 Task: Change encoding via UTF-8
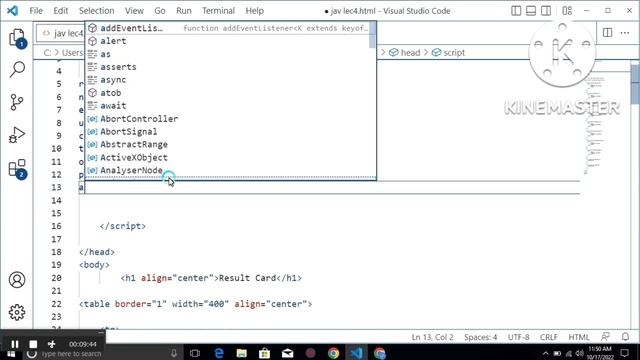point(518,337)
